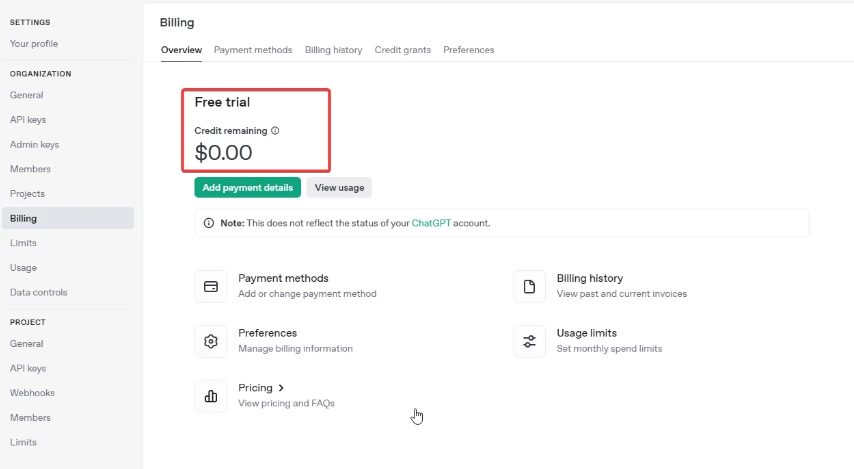Click the info icon beside Credit remaining
Screen dimensions: 854x469
(275, 131)
